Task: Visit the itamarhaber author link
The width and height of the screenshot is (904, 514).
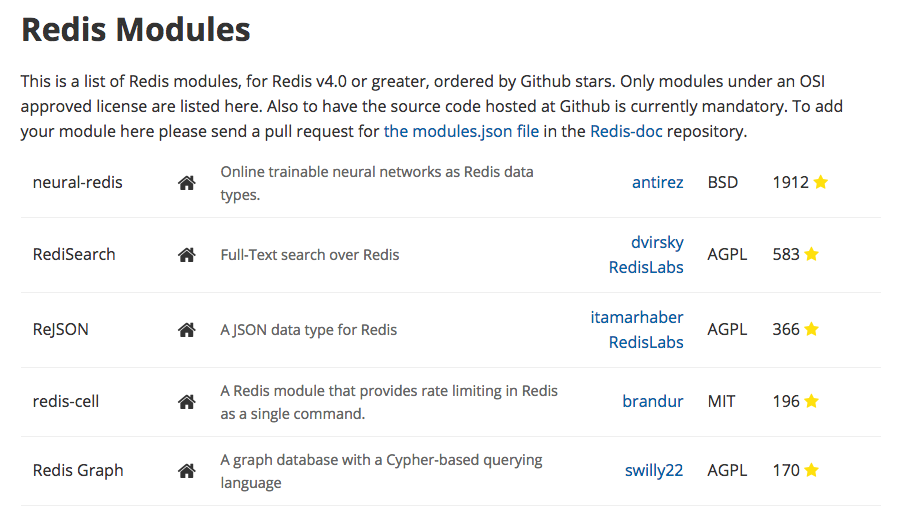Action: coord(637,317)
